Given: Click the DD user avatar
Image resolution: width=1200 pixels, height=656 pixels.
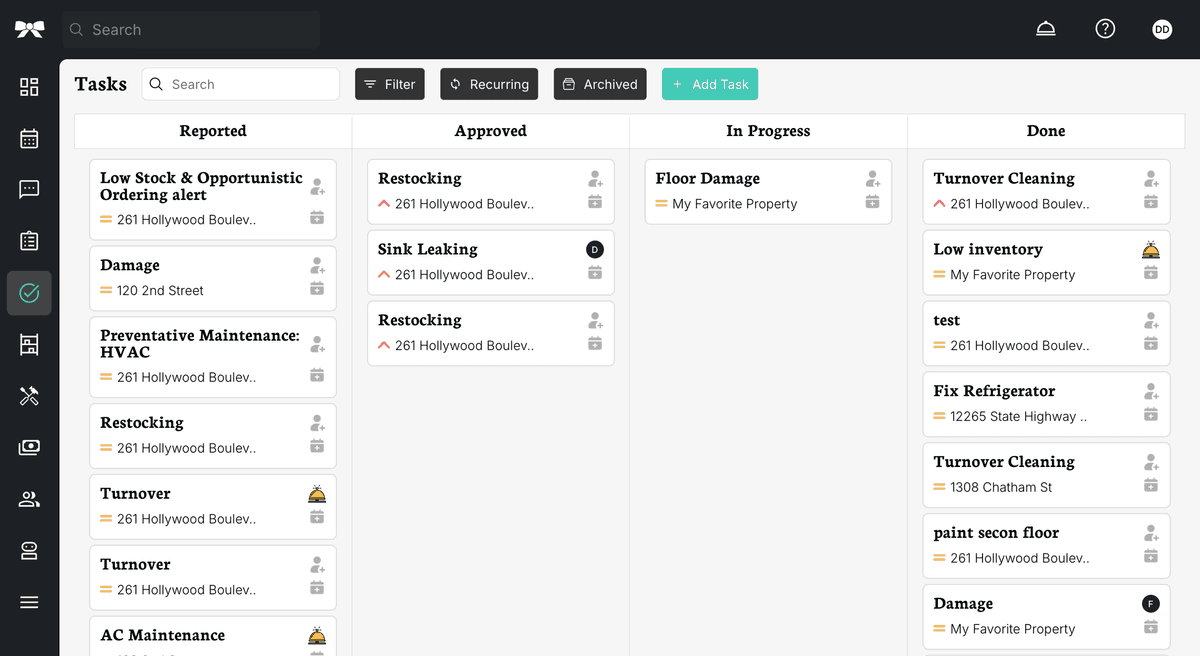Looking at the screenshot, I should tap(1162, 28).
